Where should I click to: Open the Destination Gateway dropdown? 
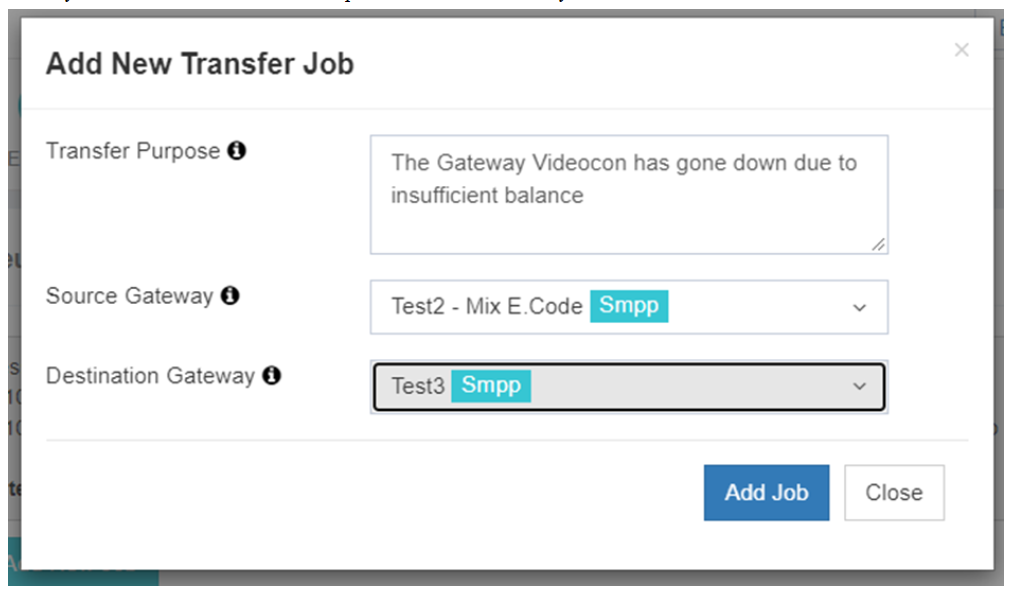click(x=628, y=387)
